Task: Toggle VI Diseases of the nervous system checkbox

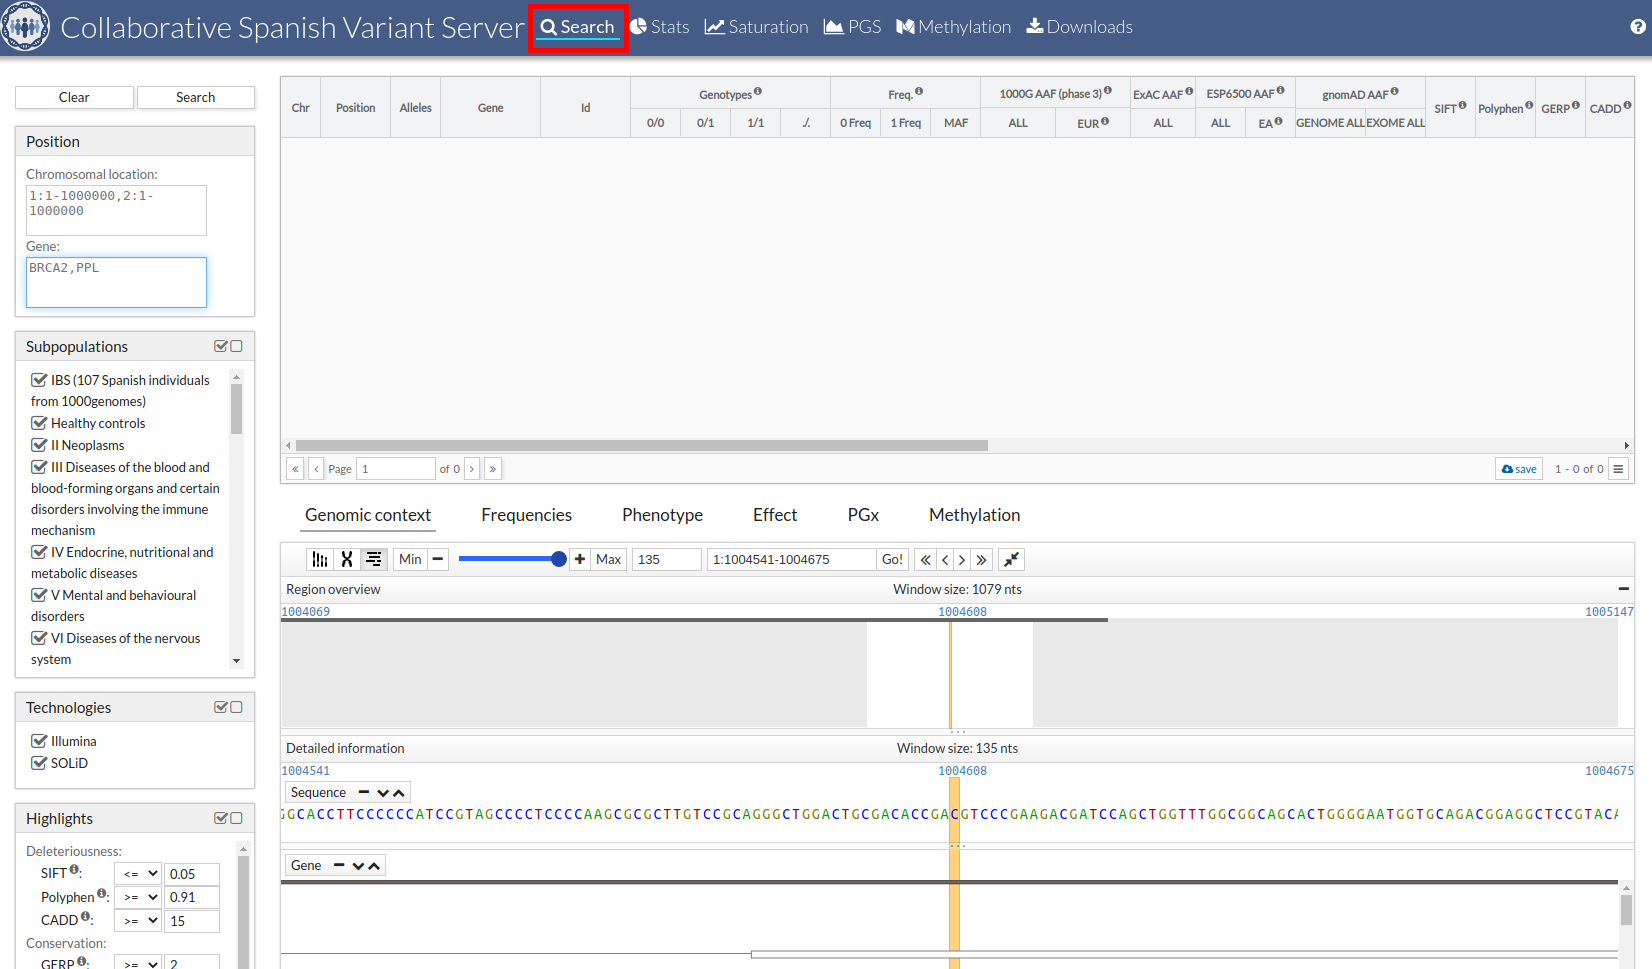Action: click(39, 638)
